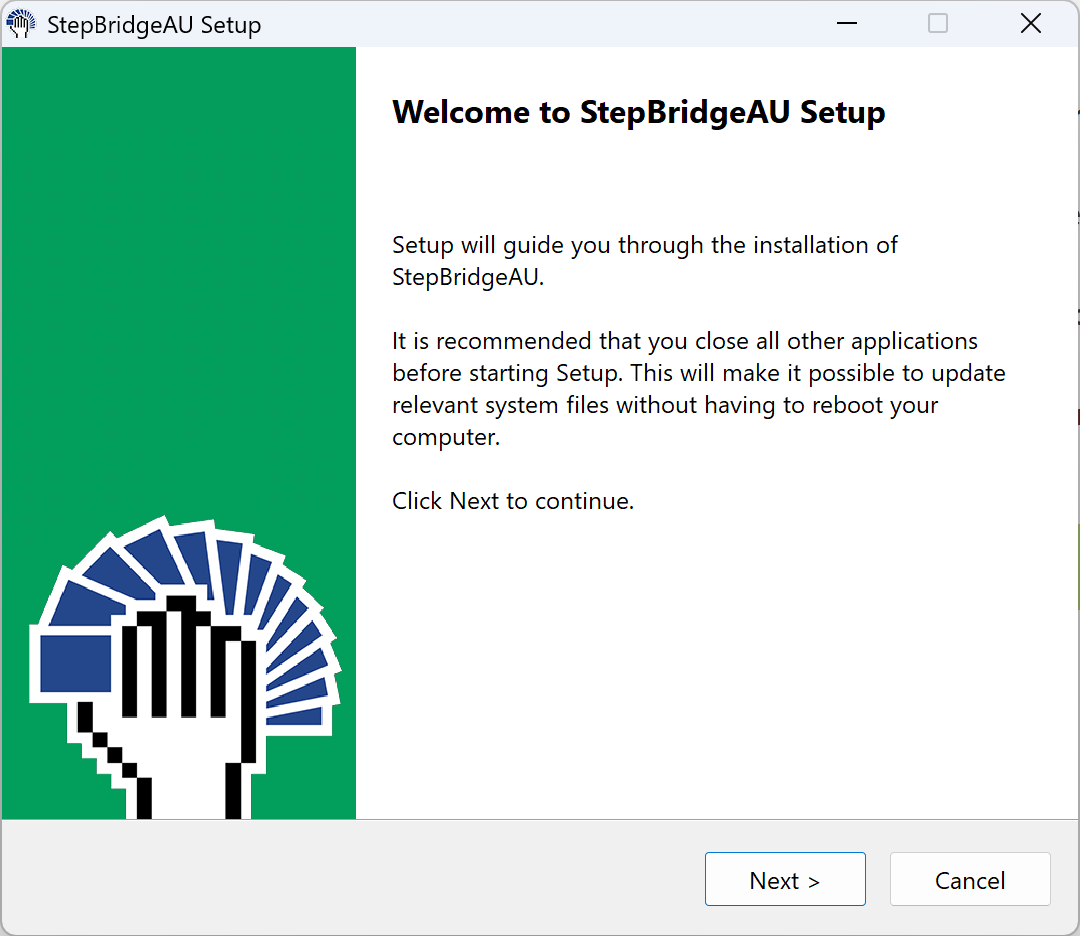Image resolution: width=1080 pixels, height=936 pixels.
Task: Cancel the StepBridgeAU setup
Action: (969, 879)
